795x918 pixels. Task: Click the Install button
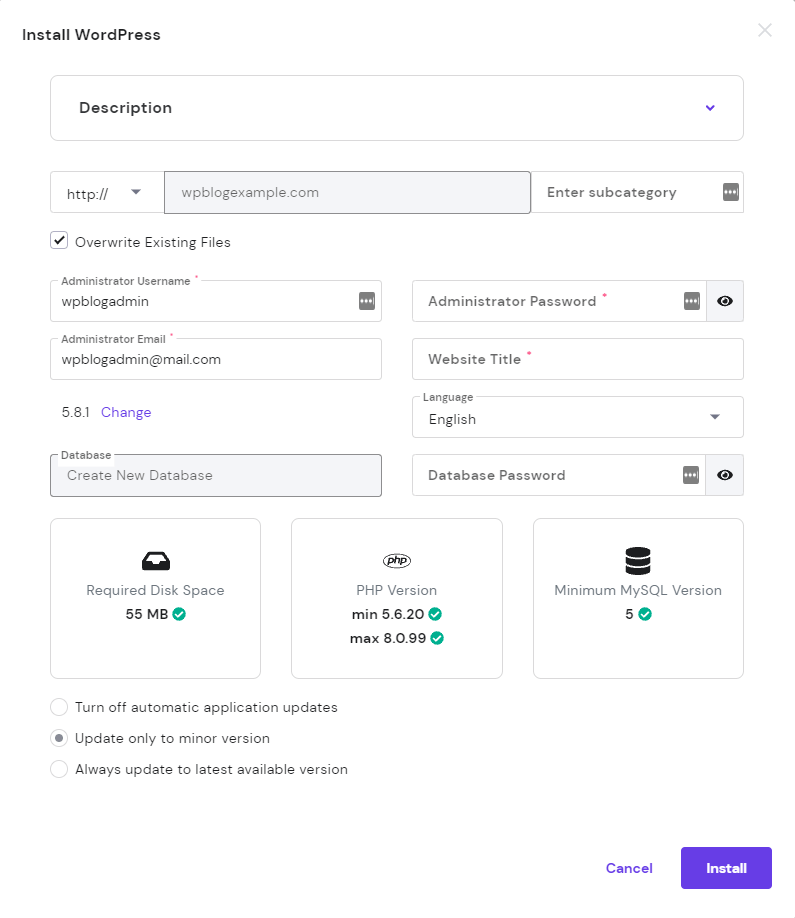pyautogui.click(x=726, y=868)
